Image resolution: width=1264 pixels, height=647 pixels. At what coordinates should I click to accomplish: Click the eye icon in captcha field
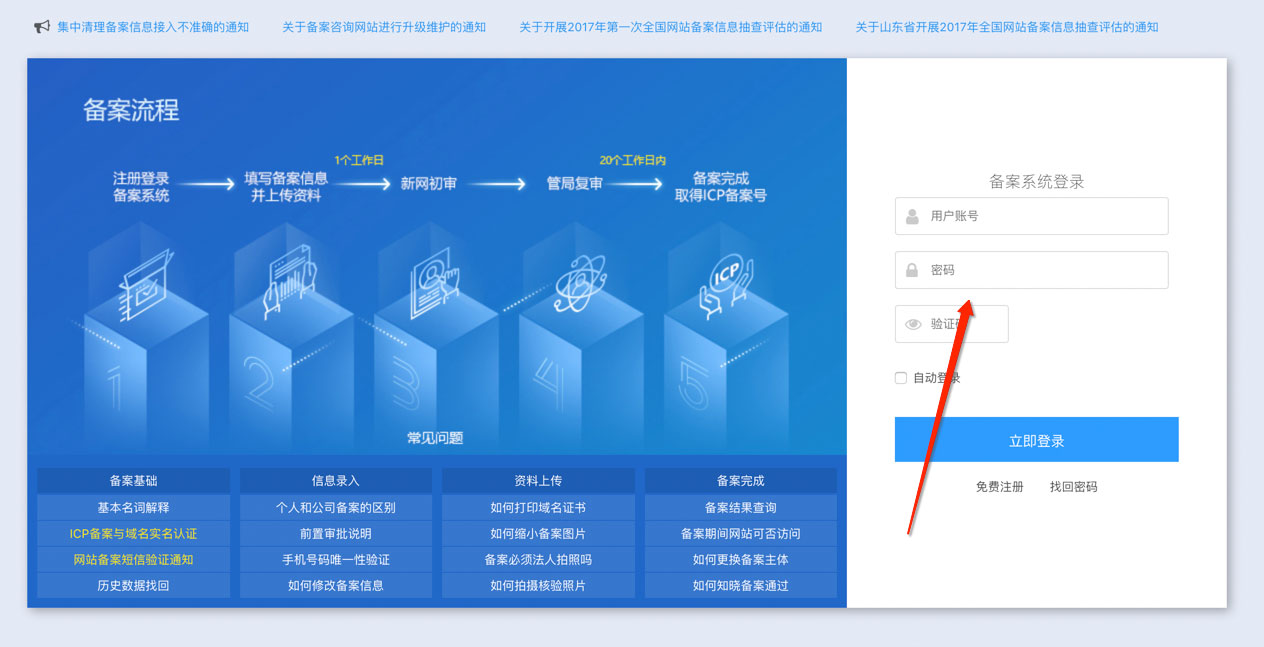(913, 324)
